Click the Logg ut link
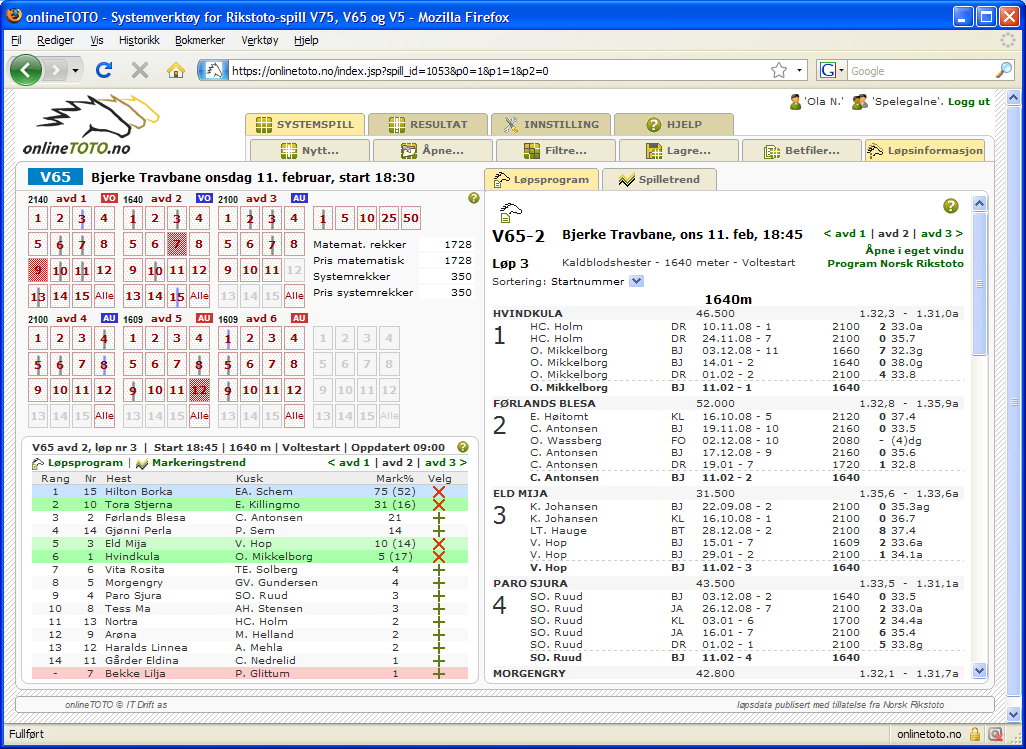1026x749 pixels. 969,101
